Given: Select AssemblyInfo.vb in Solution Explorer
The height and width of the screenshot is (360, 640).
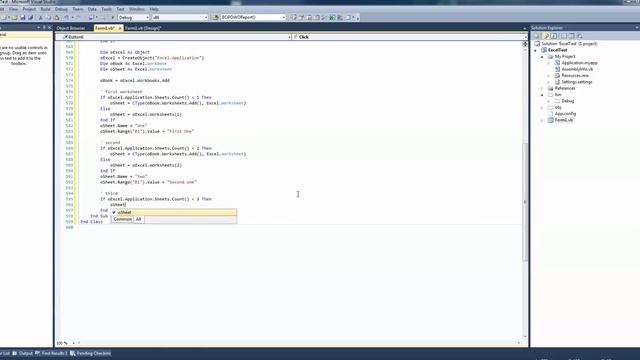Looking at the screenshot, I should (x=577, y=69).
